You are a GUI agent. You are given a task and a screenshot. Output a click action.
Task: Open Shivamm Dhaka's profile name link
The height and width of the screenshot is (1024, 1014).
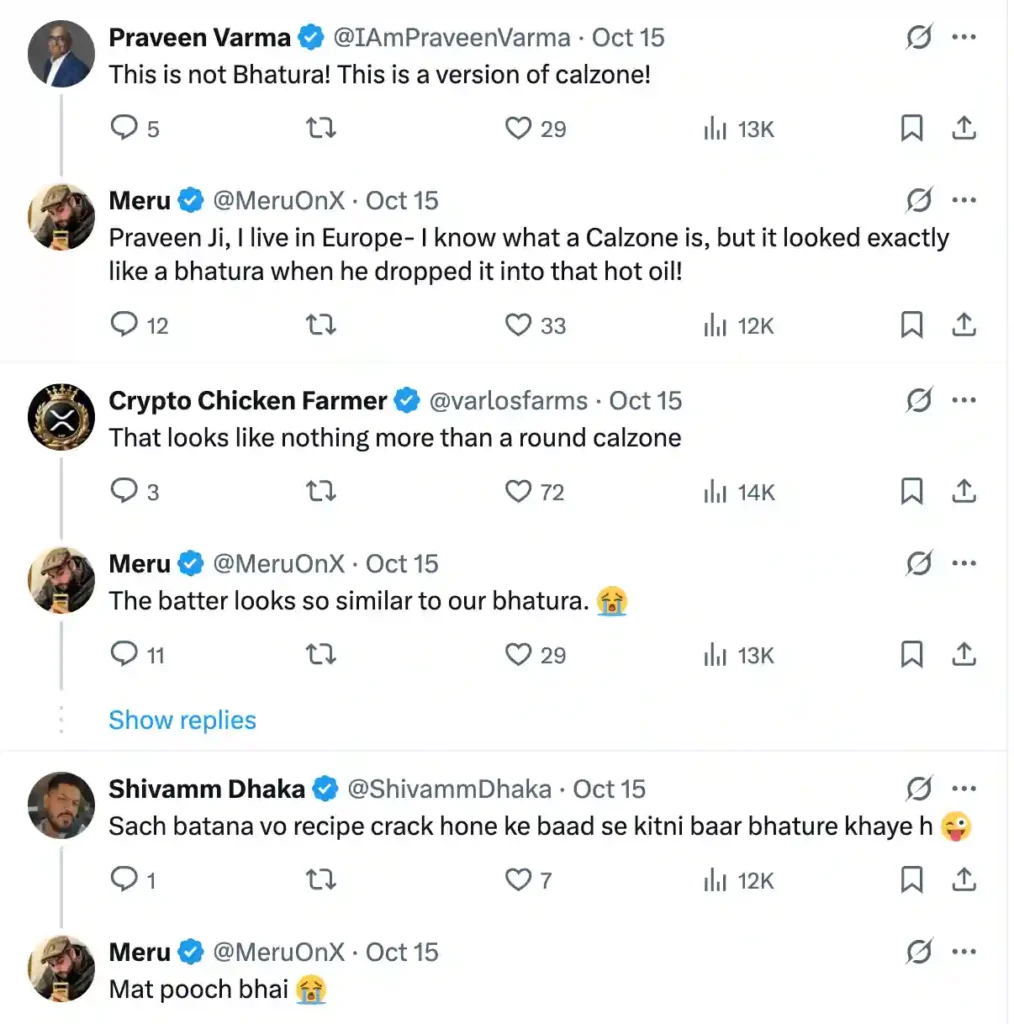[206, 789]
